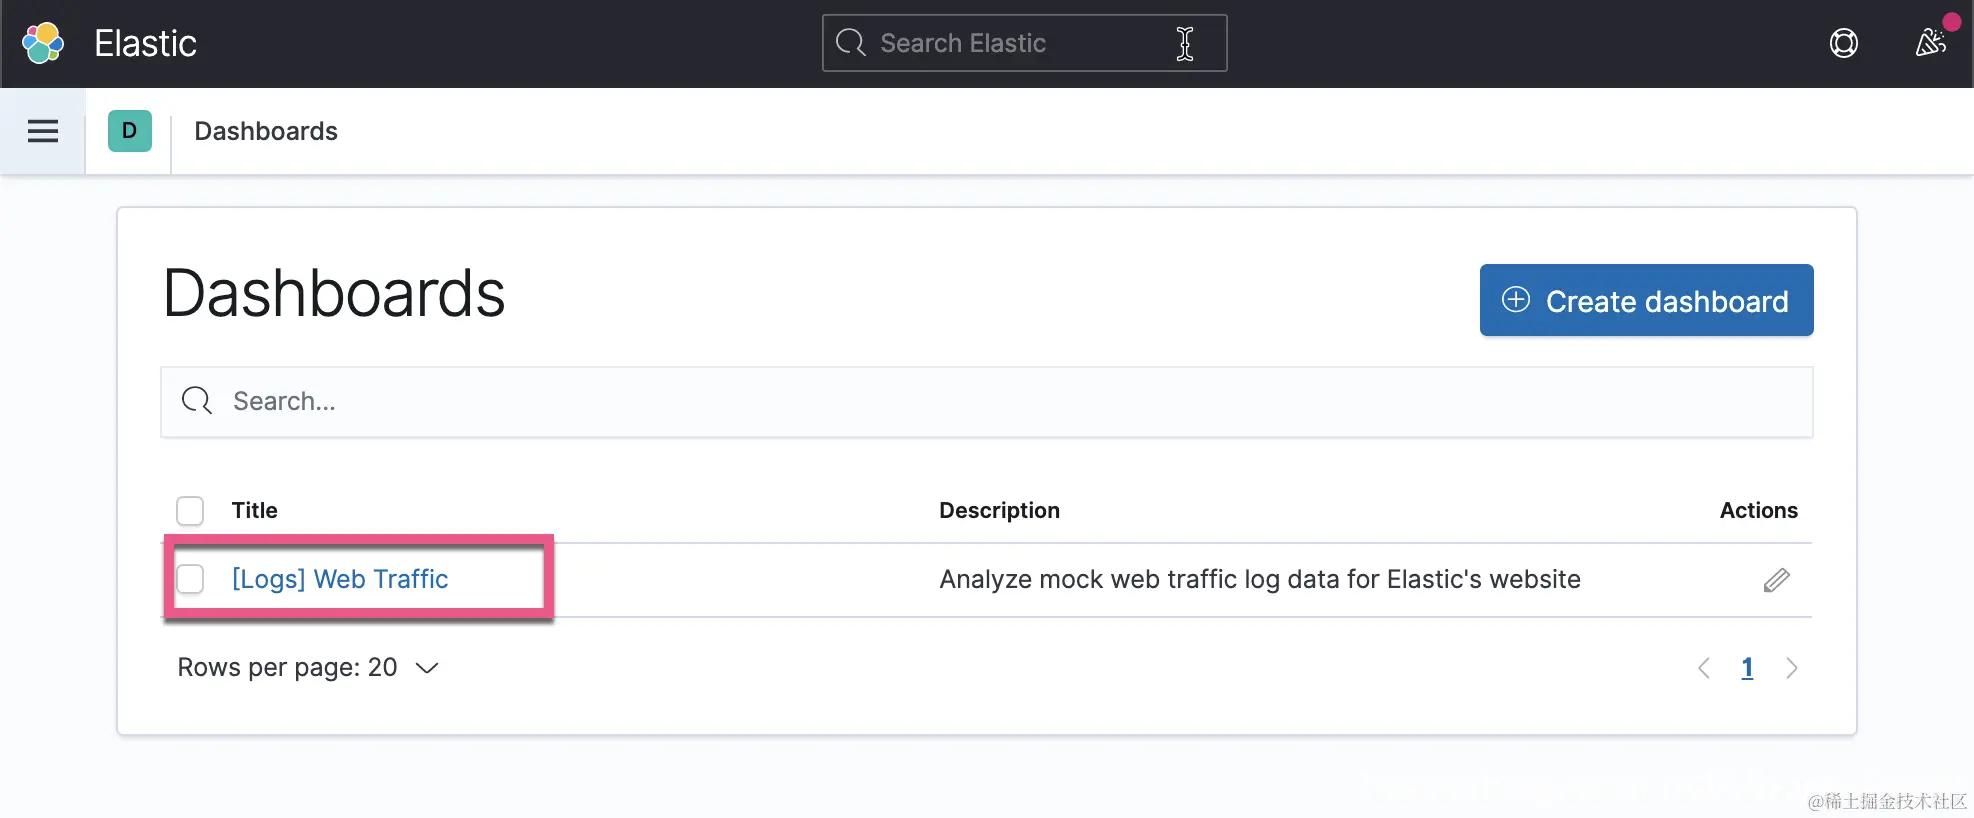This screenshot has height=818, width=1974.
Task: Click the green D space avatar
Action: pos(130,131)
